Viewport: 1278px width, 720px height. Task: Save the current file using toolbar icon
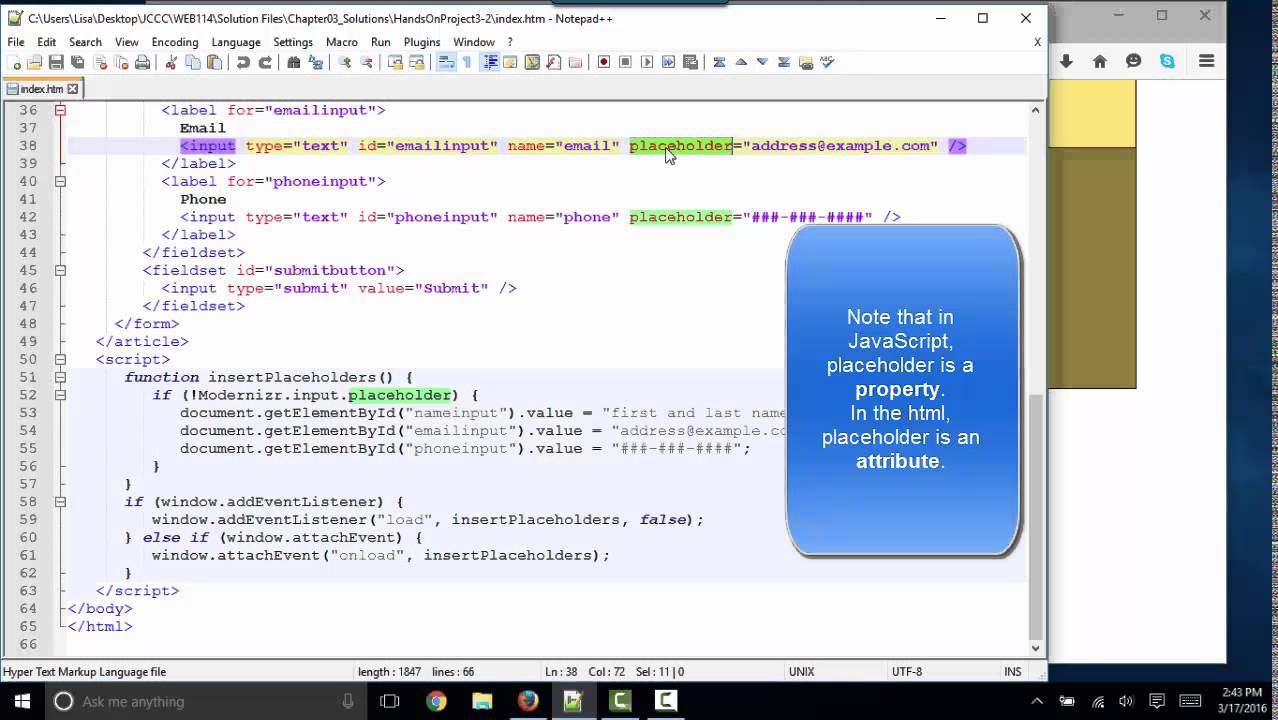coord(56,62)
